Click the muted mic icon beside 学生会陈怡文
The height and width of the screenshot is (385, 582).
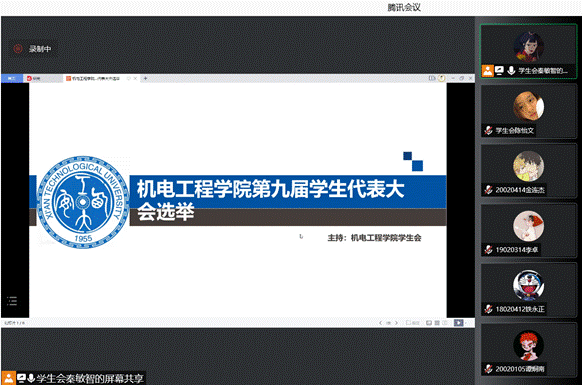tap(488, 130)
